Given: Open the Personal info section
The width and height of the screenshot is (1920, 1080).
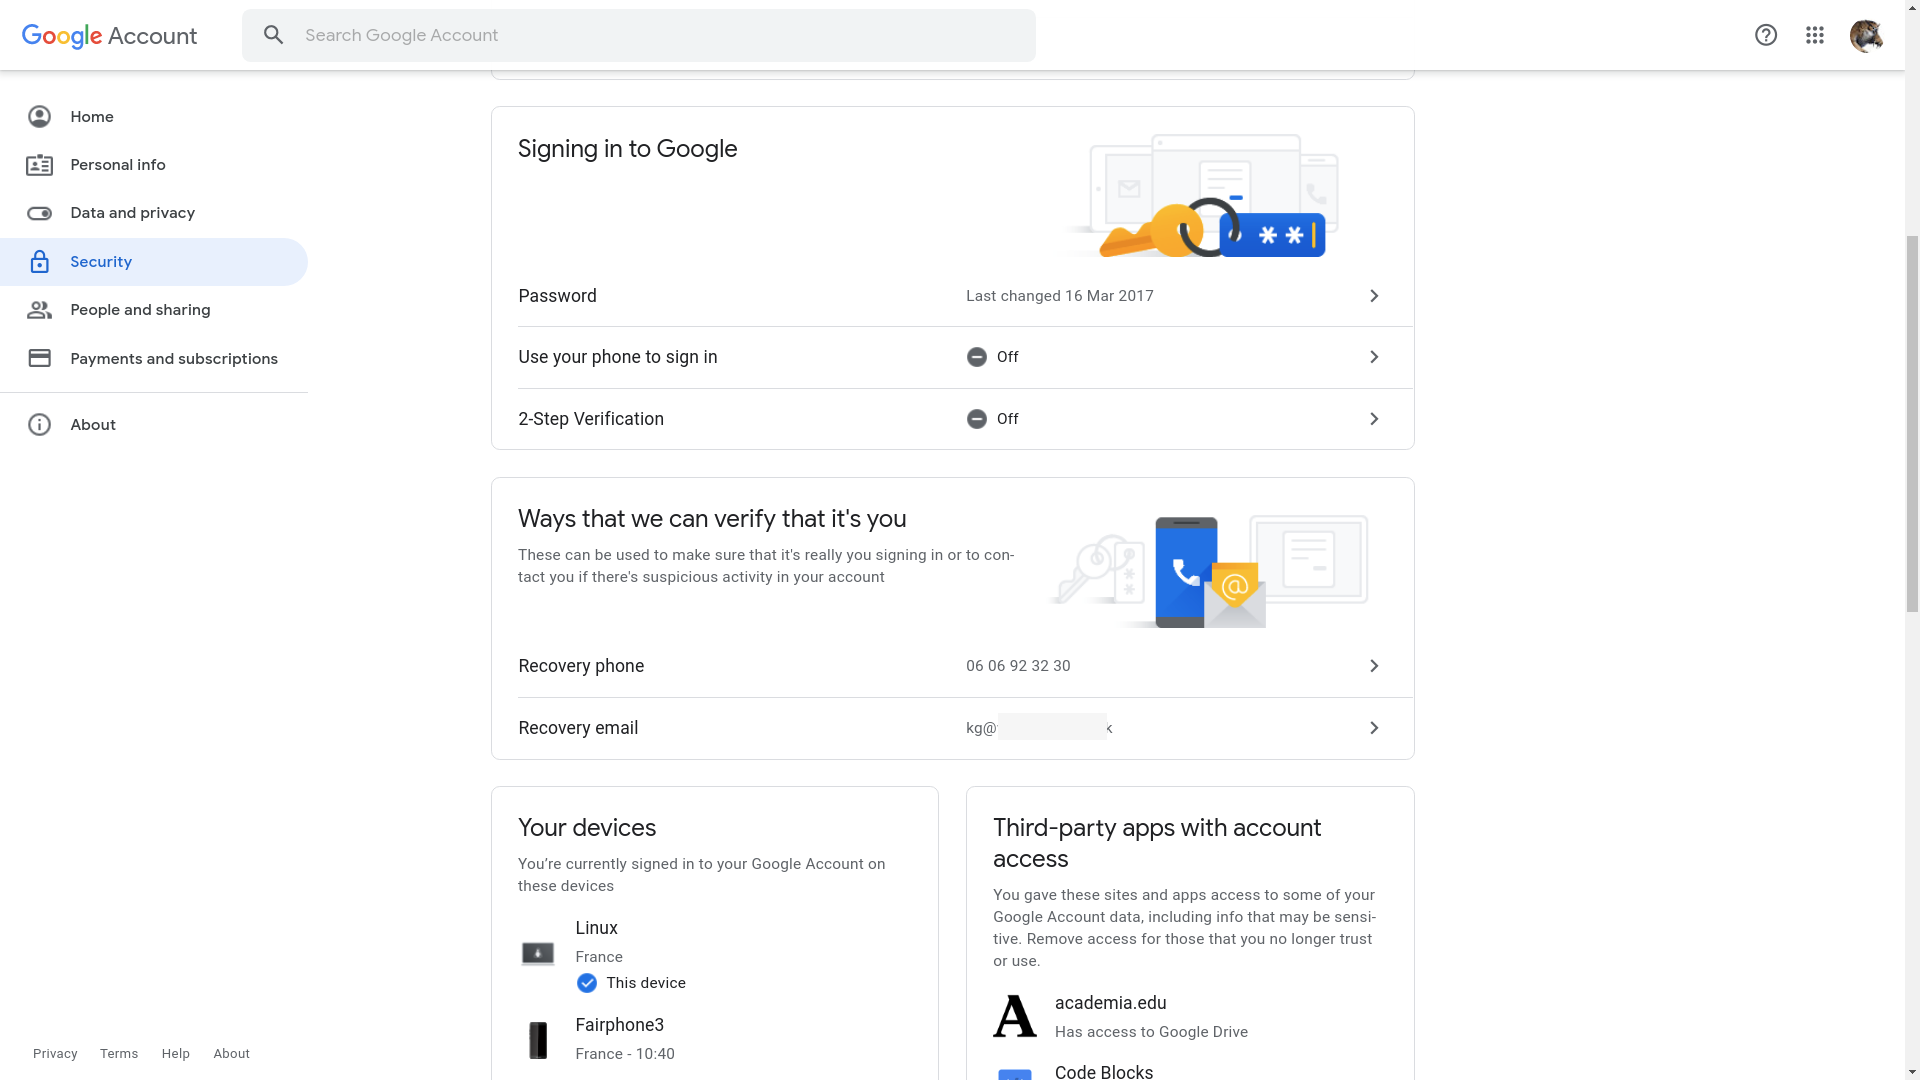Looking at the screenshot, I should 154,165.
